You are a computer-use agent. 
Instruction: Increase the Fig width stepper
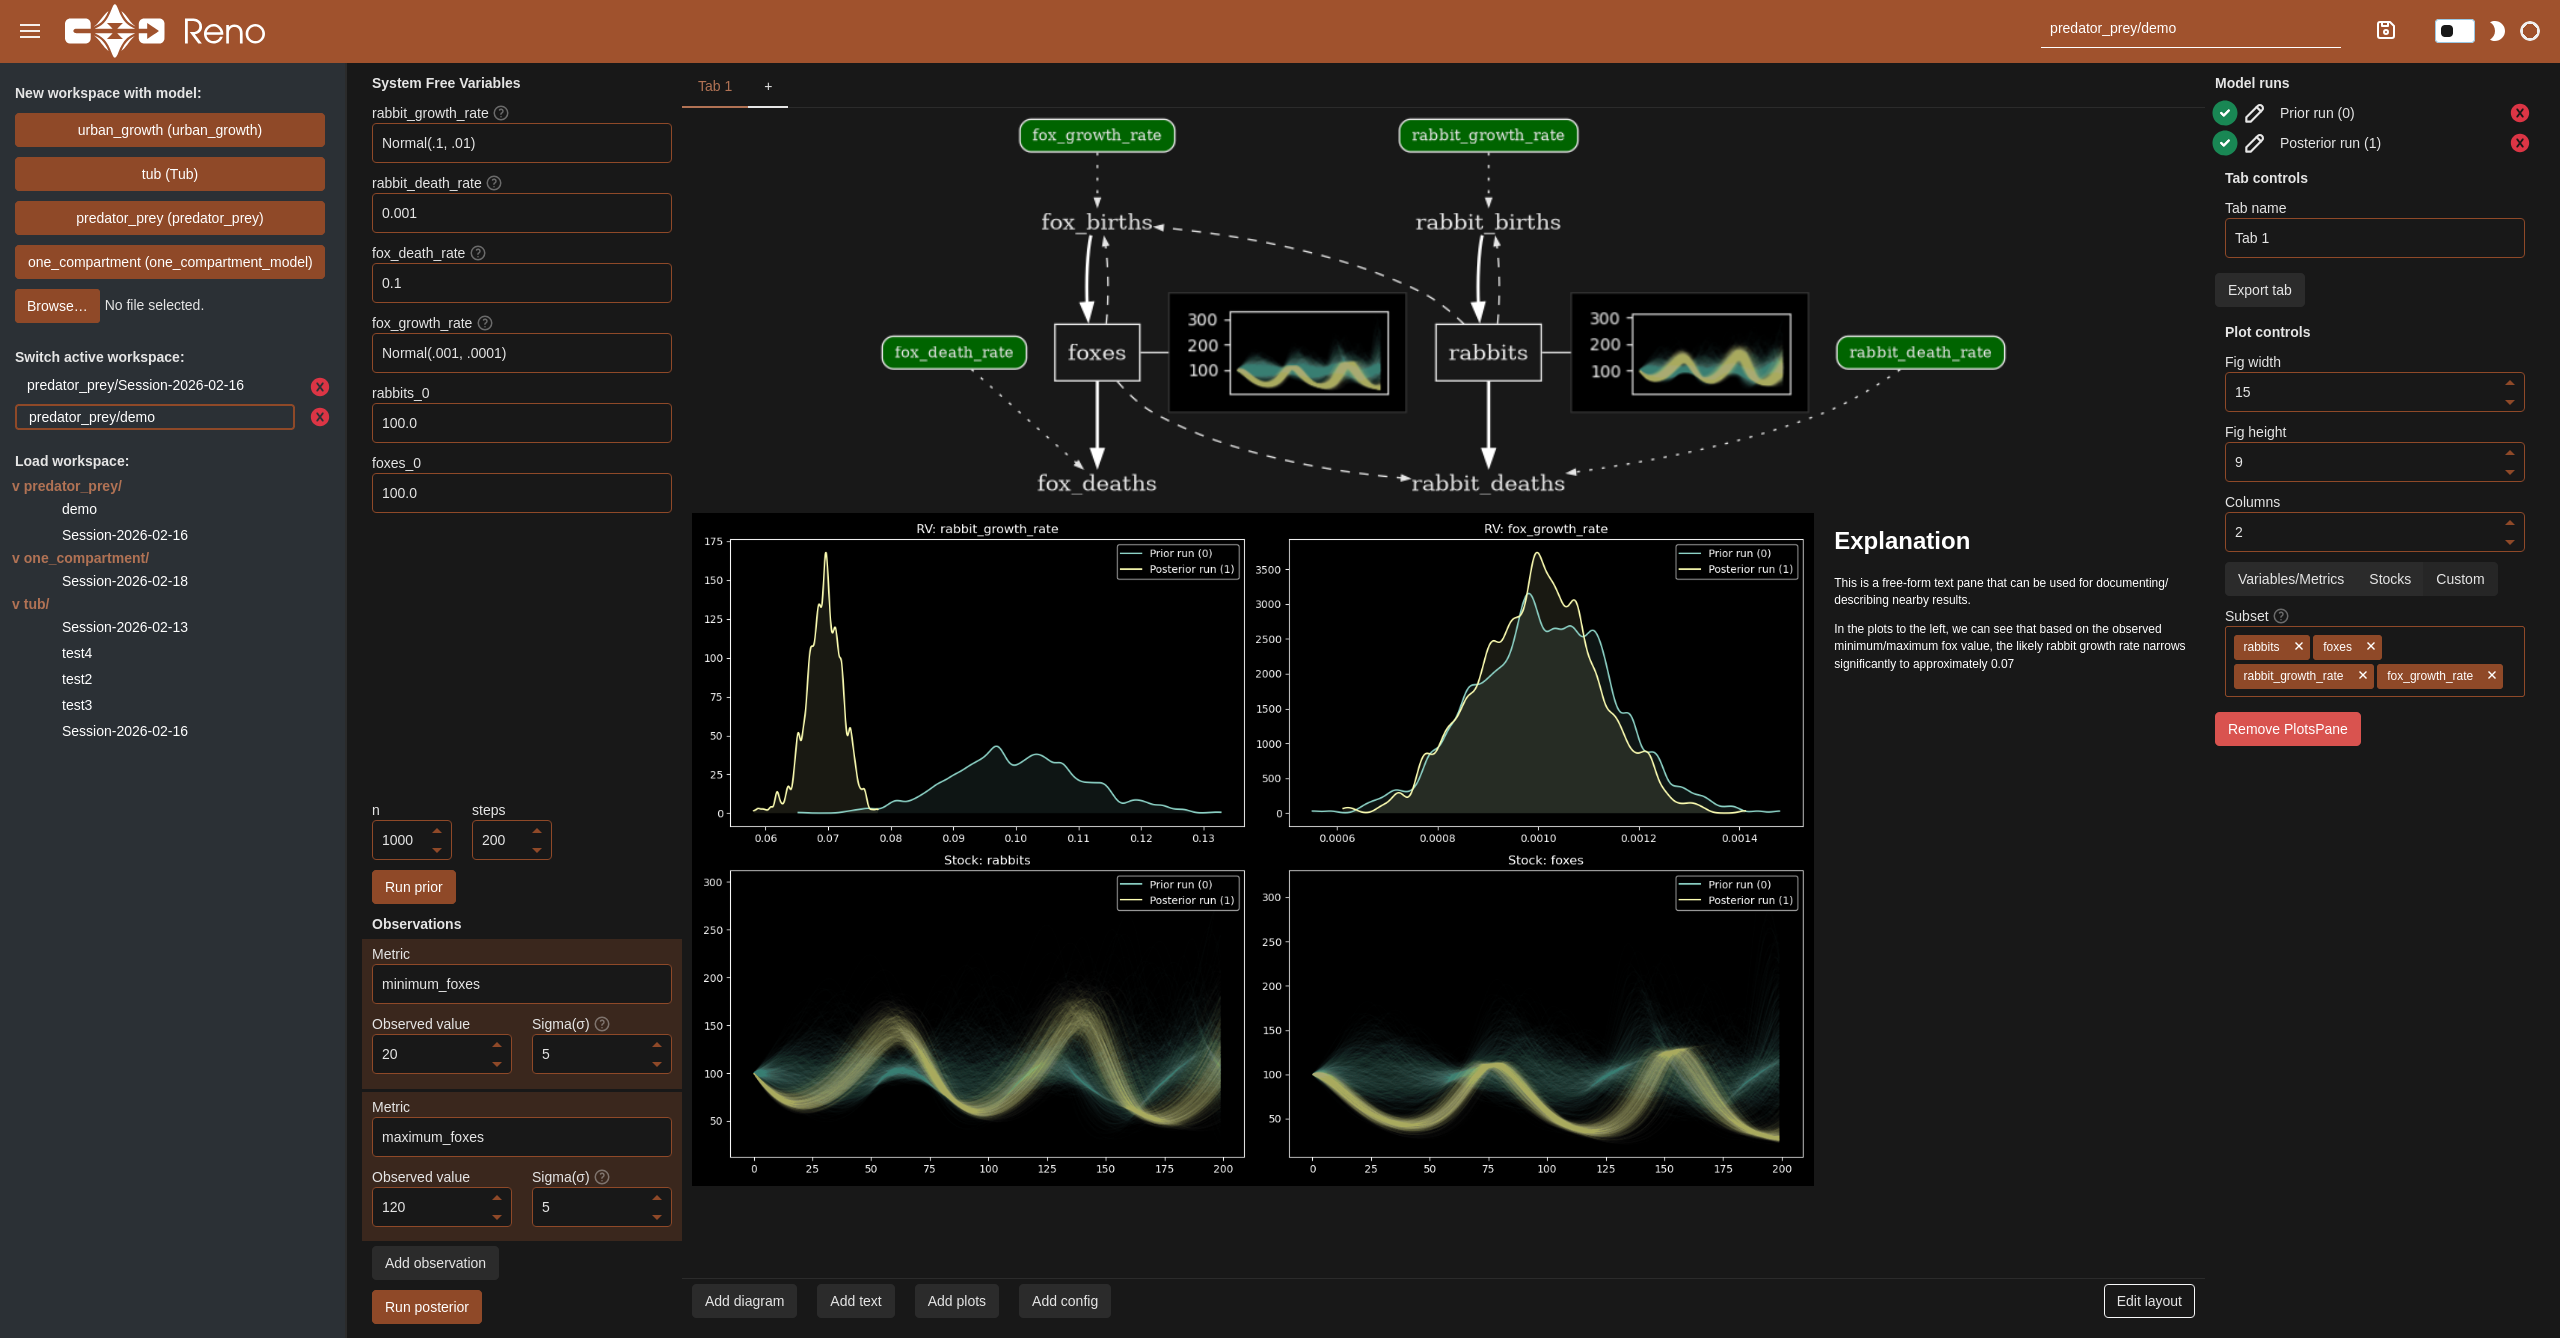pos(2509,383)
